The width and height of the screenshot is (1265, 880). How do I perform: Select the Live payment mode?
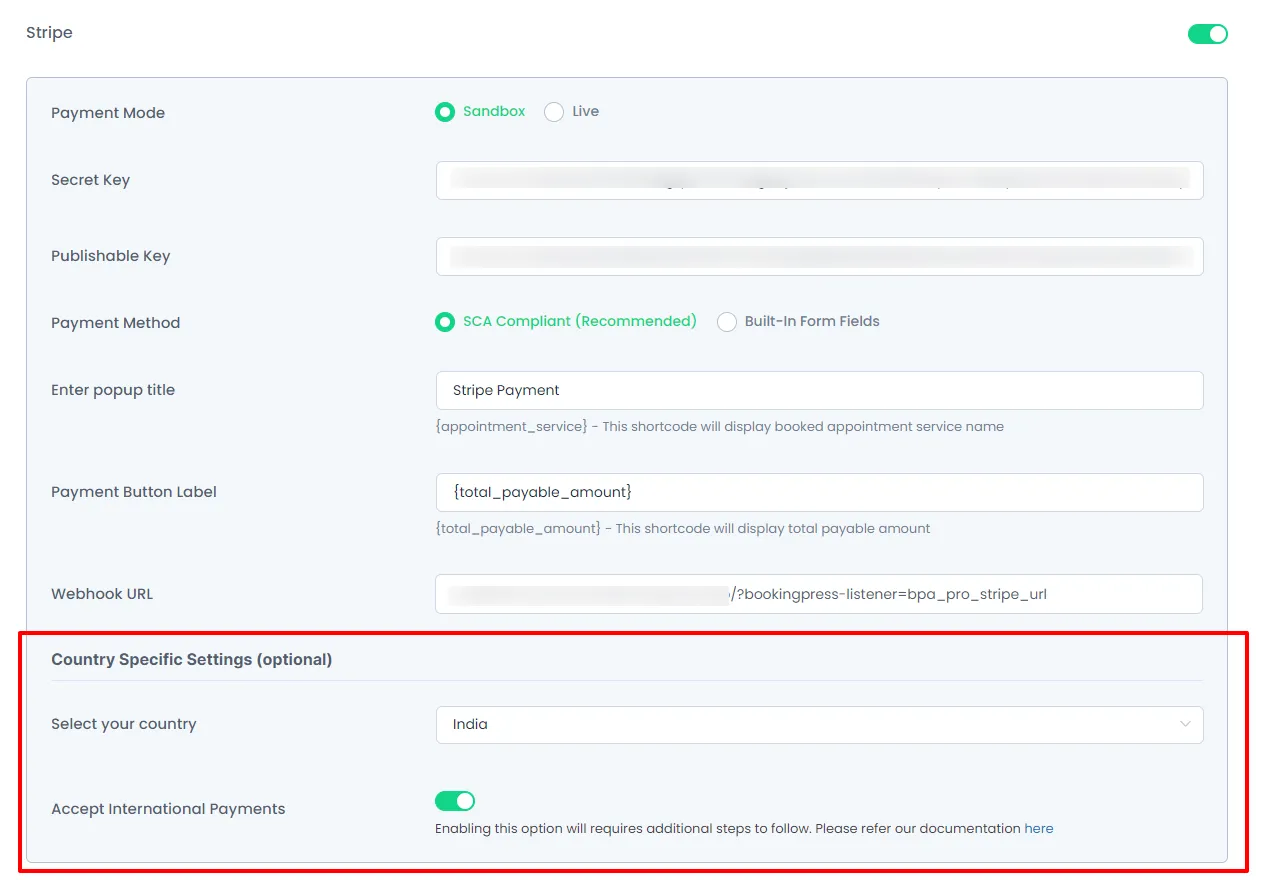click(x=554, y=112)
